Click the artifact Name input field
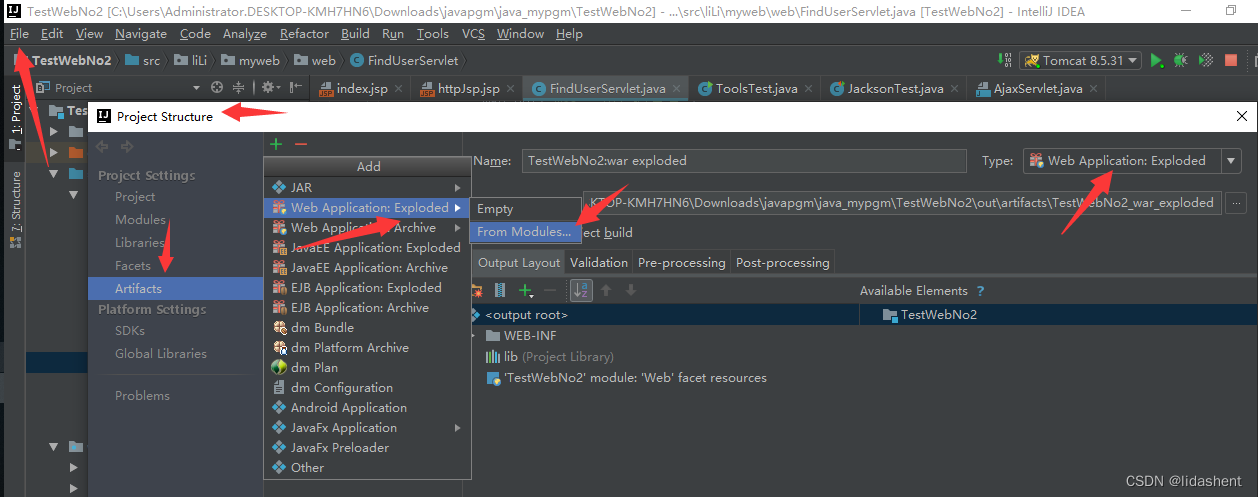 pos(745,160)
